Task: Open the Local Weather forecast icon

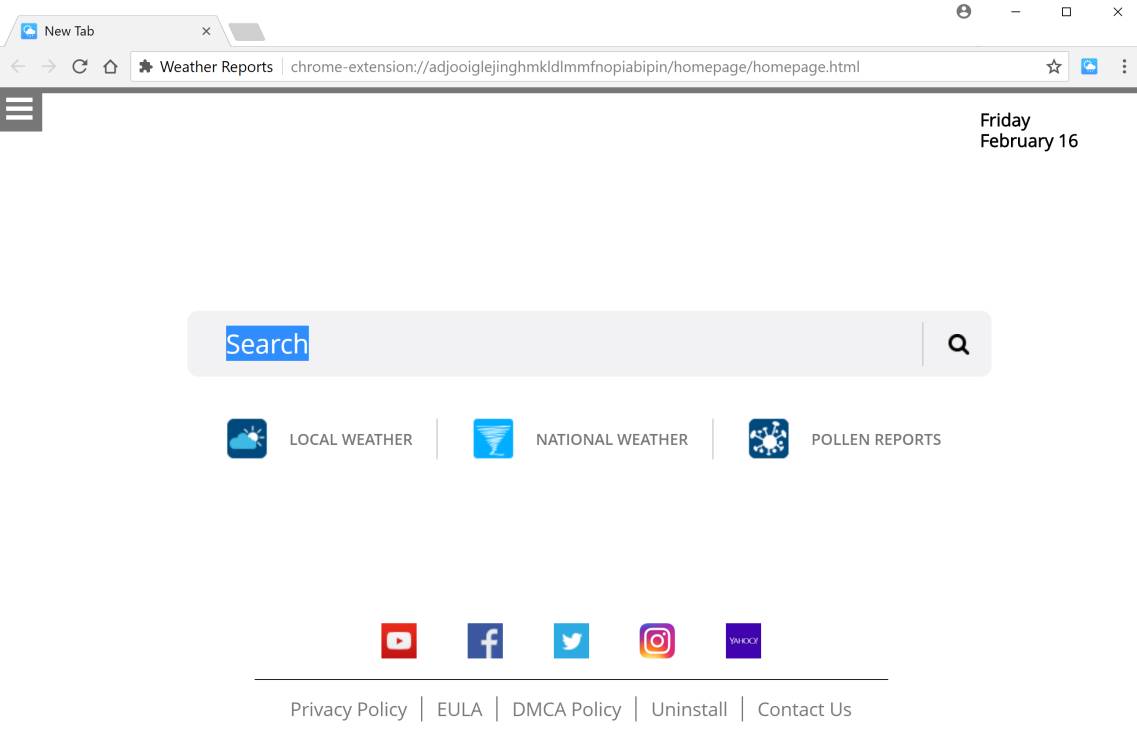Action: click(246, 438)
